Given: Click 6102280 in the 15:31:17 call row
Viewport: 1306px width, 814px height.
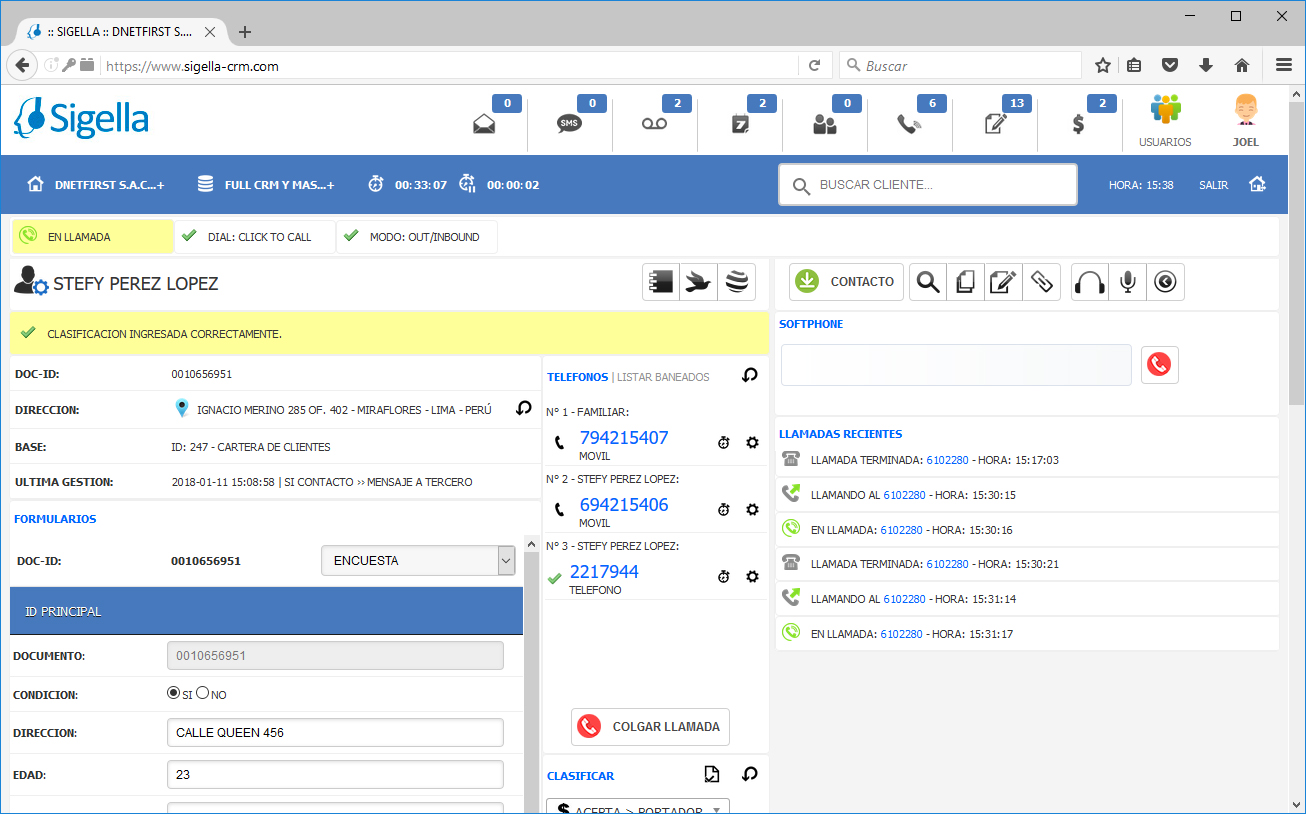Looking at the screenshot, I should [x=901, y=634].
